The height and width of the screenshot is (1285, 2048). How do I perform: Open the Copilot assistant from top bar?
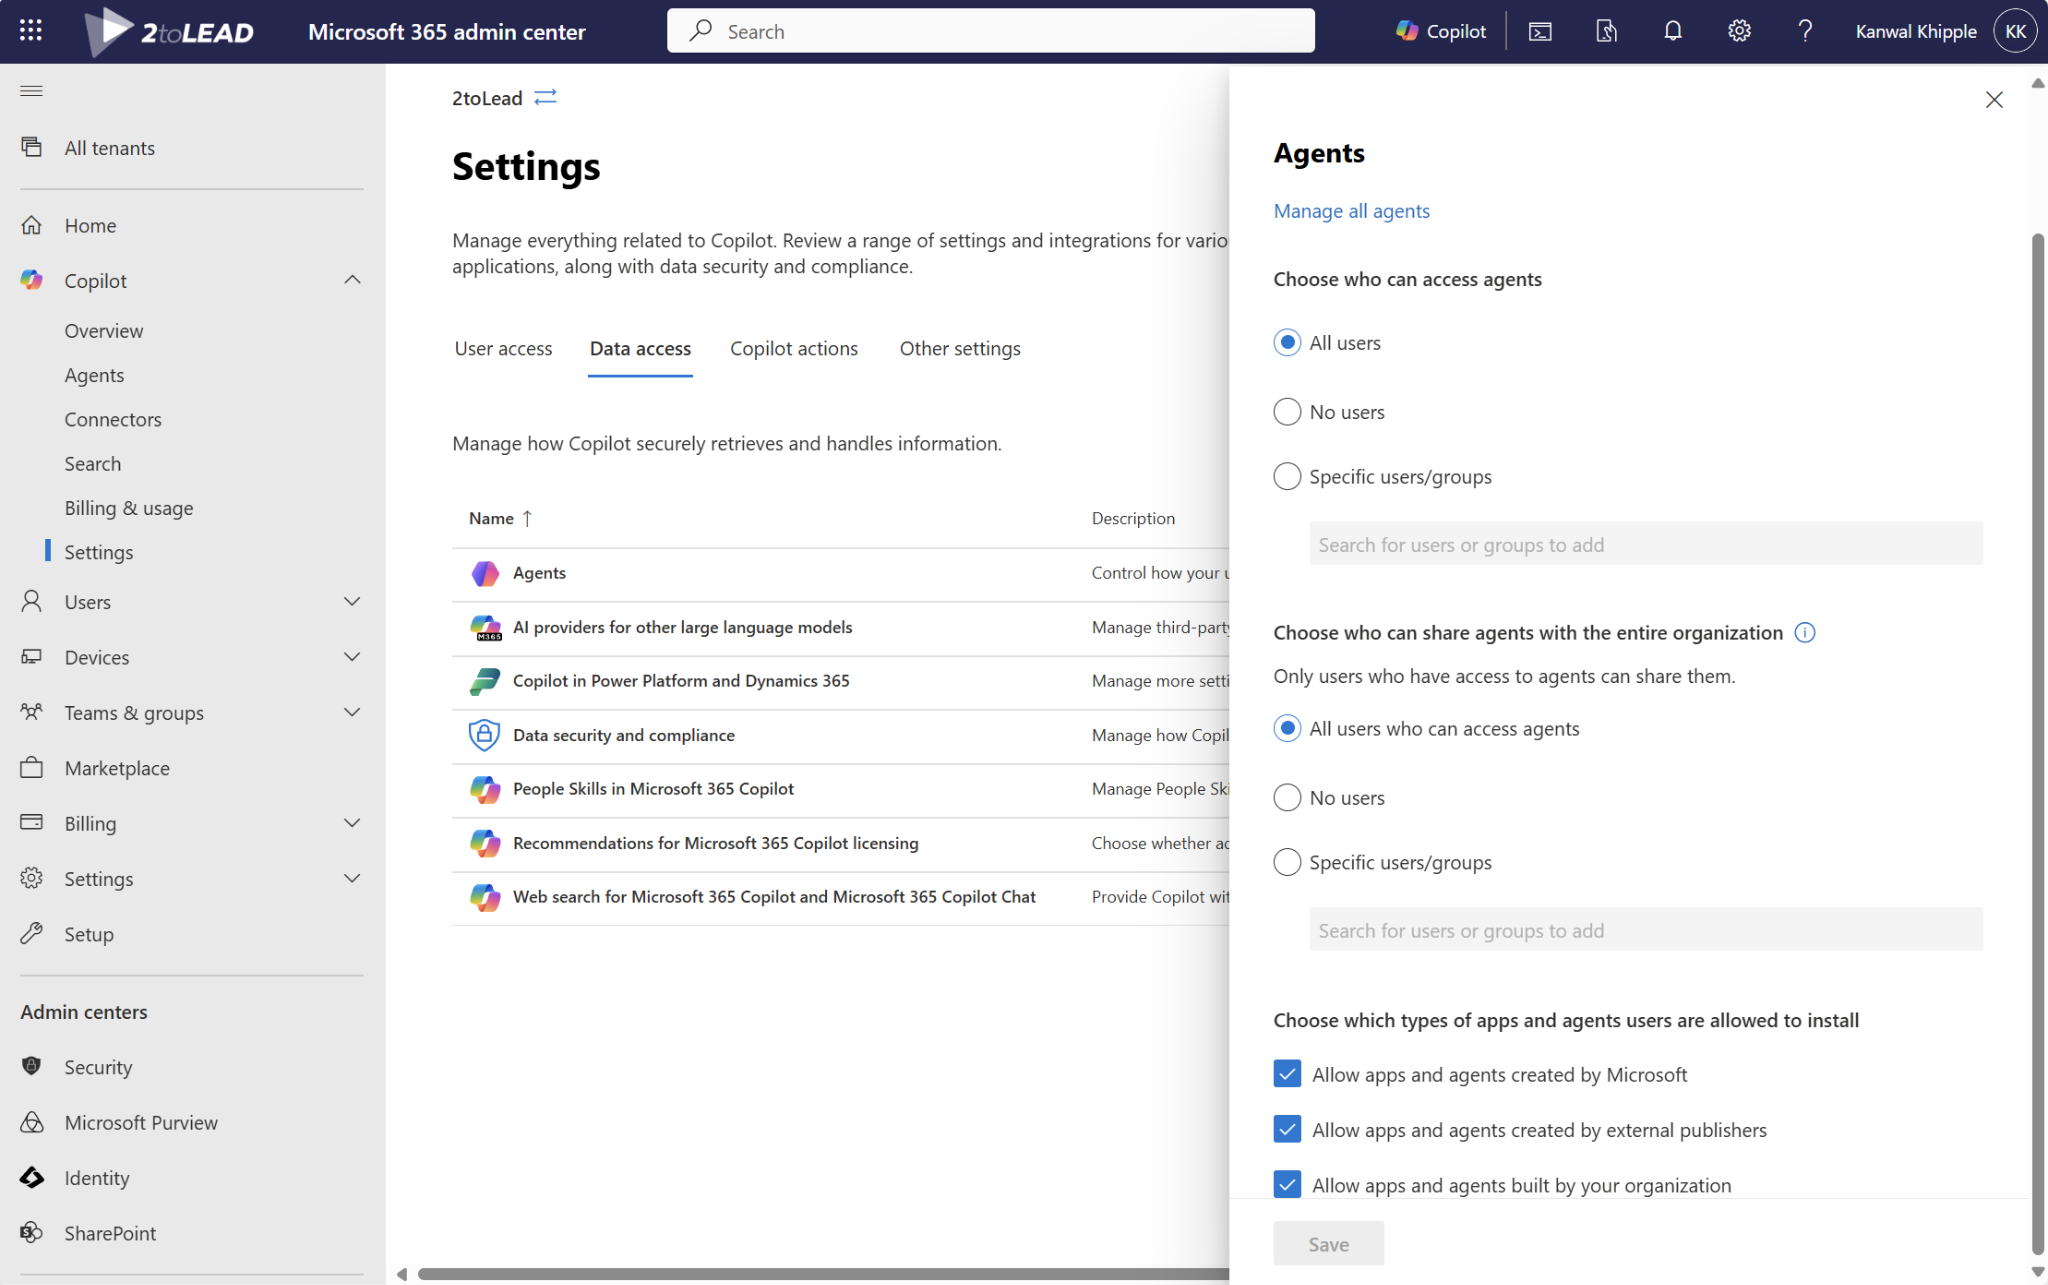pyautogui.click(x=1440, y=30)
